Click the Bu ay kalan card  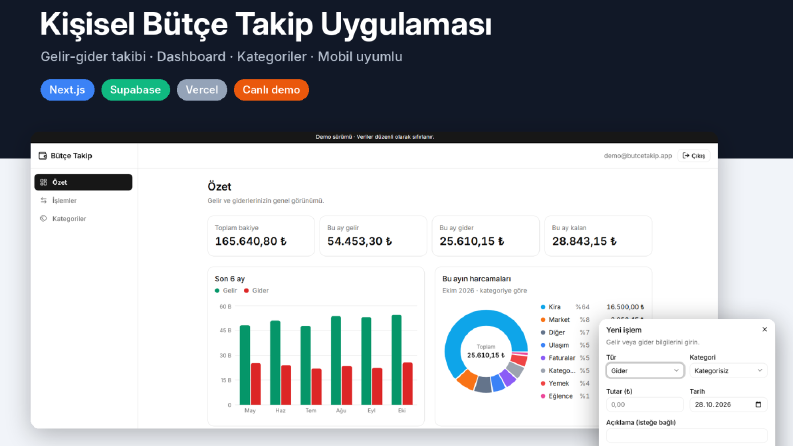point(598,236)
